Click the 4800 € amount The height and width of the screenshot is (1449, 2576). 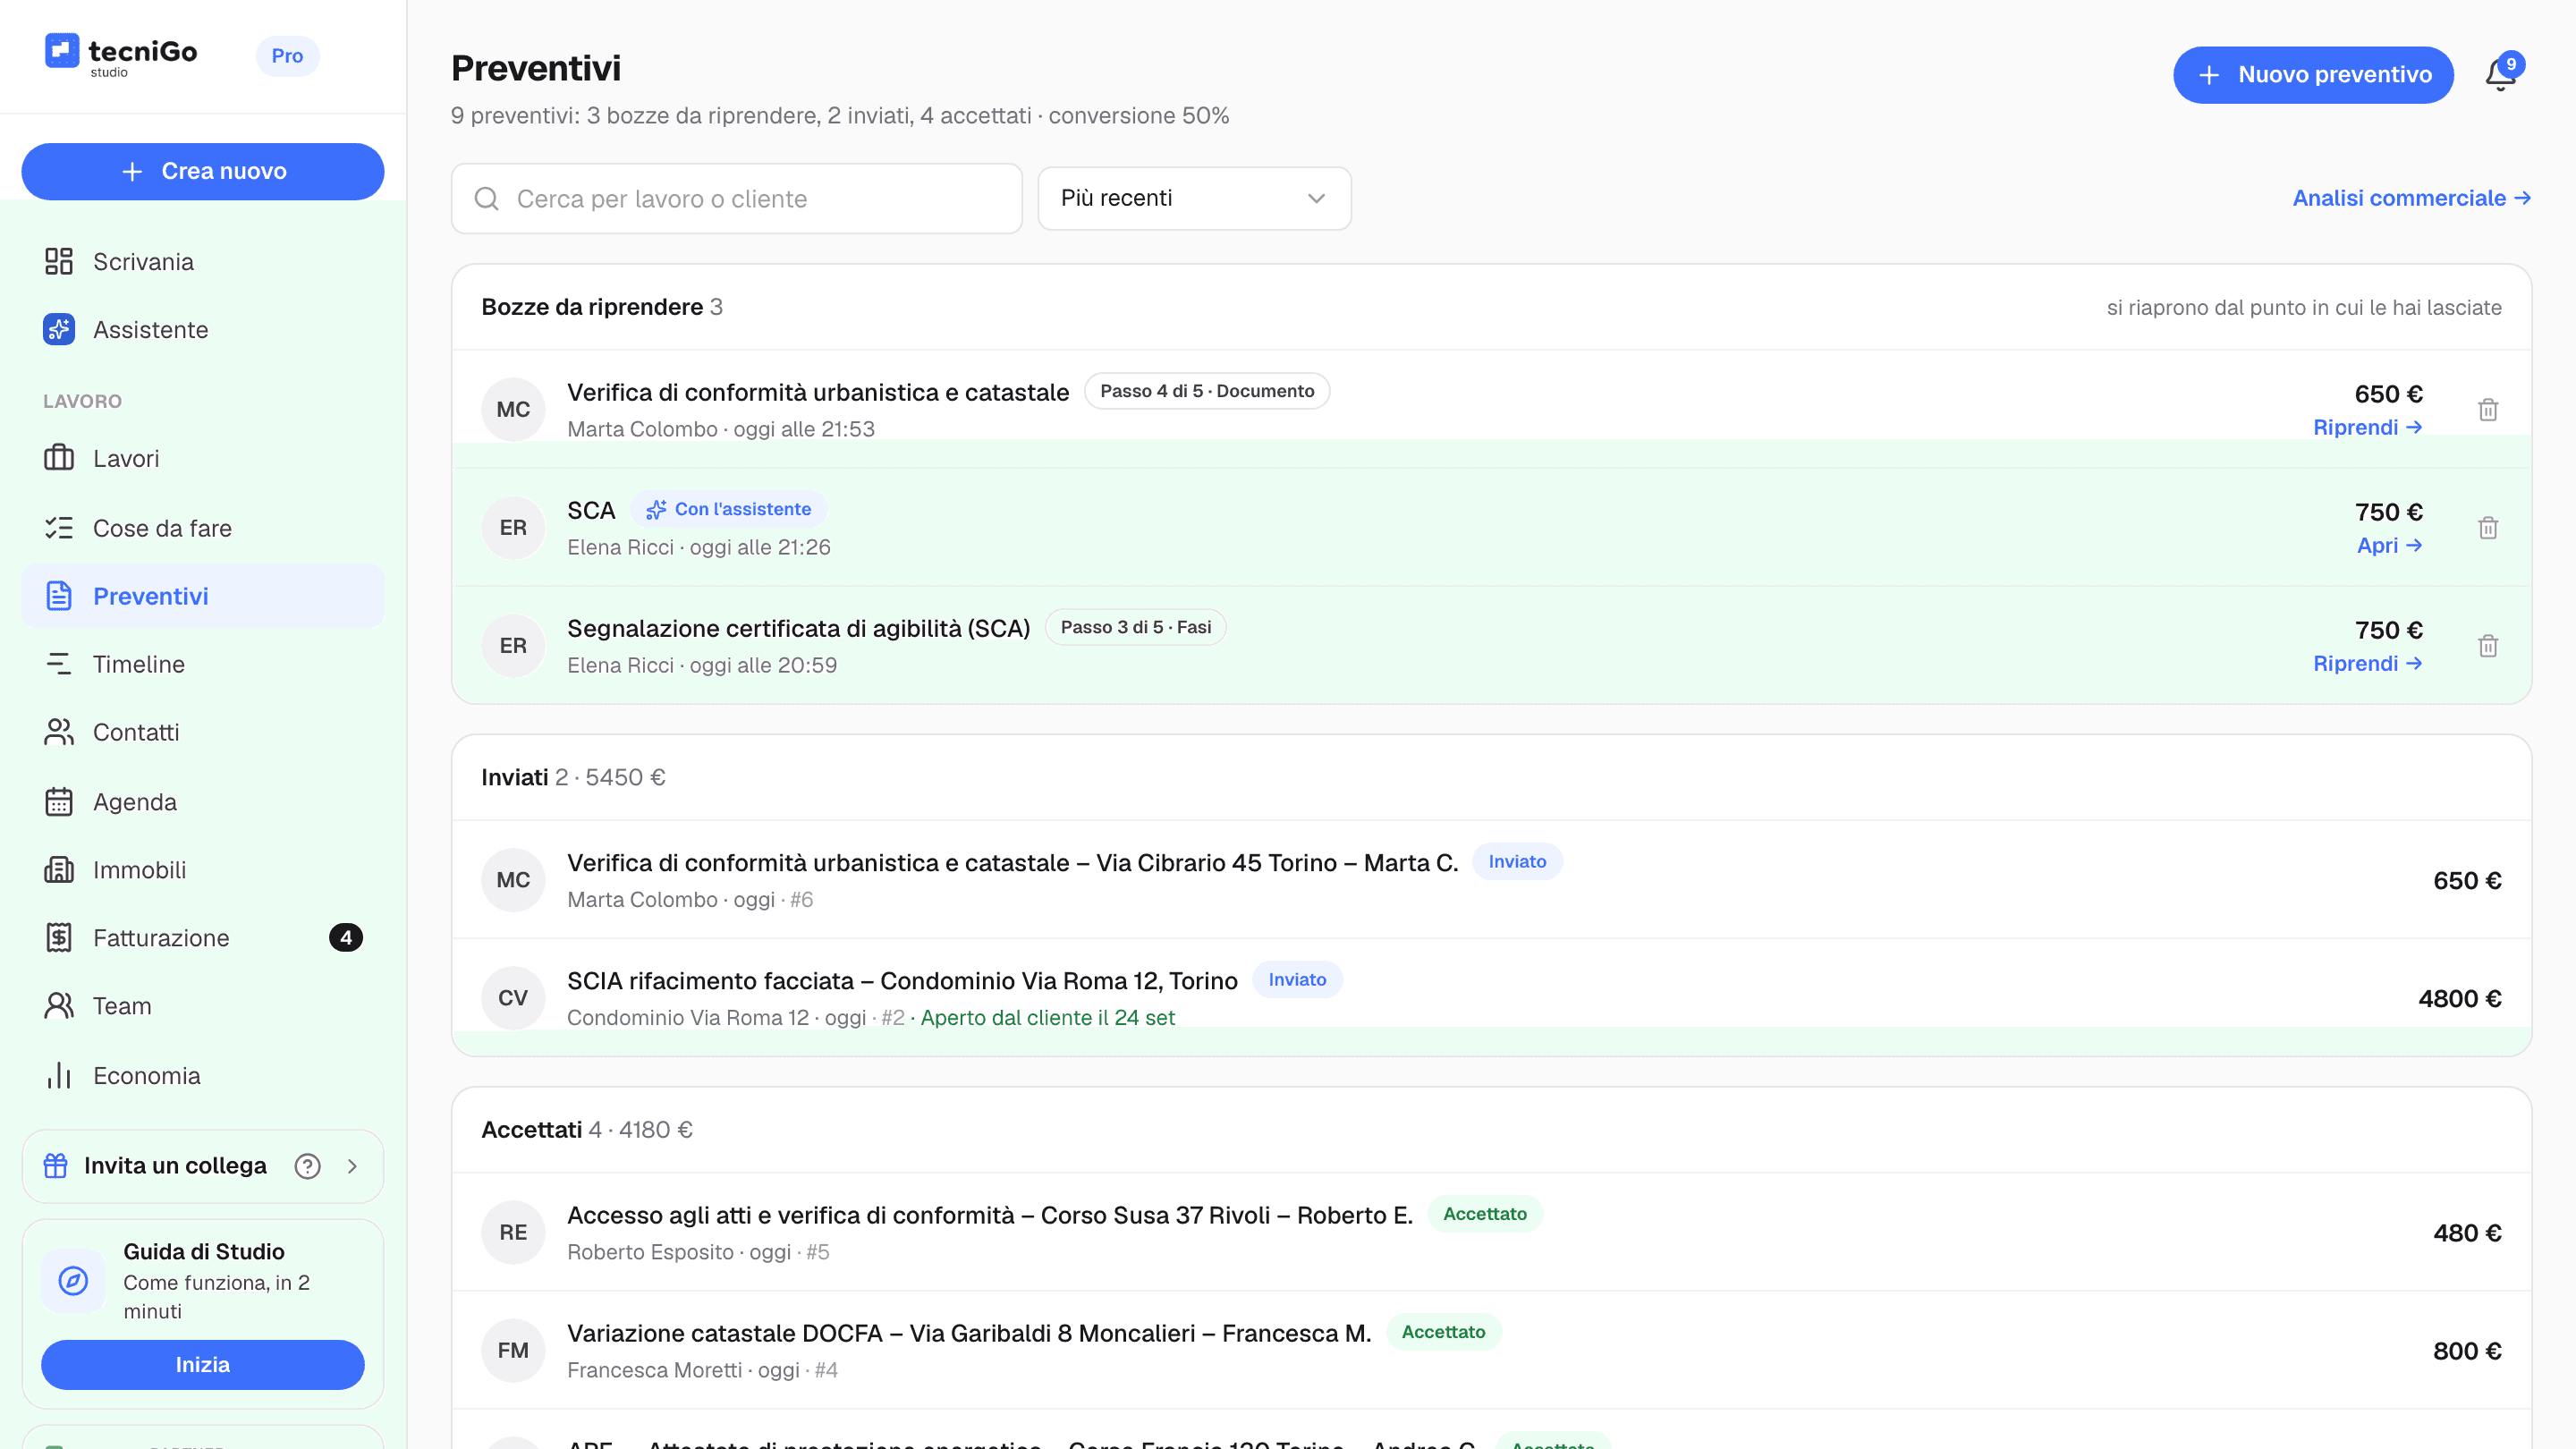coord(2460,999)
